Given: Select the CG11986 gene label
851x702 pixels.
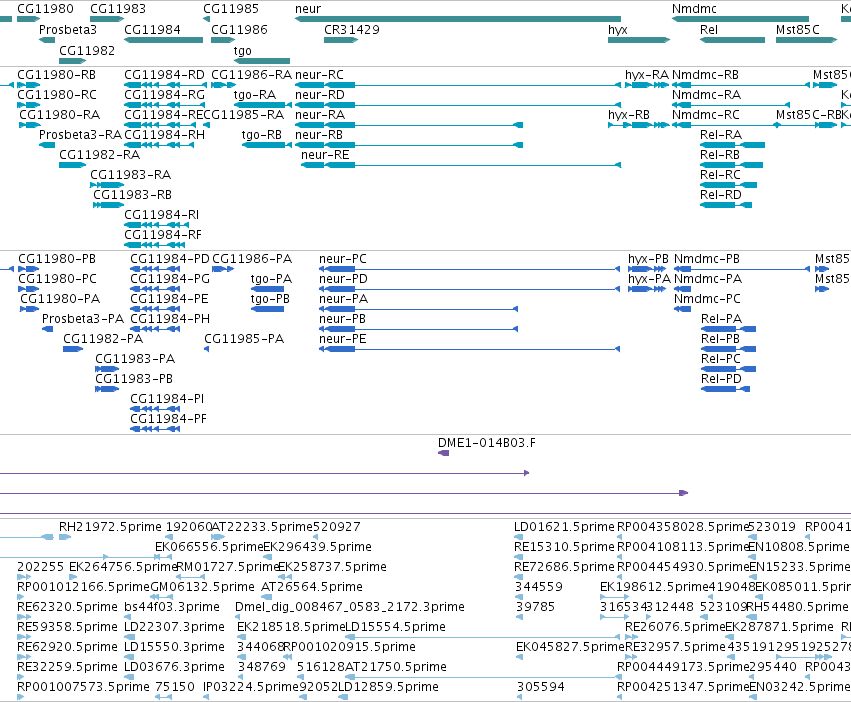Looking at the screenshot, I should click(239, 29).
